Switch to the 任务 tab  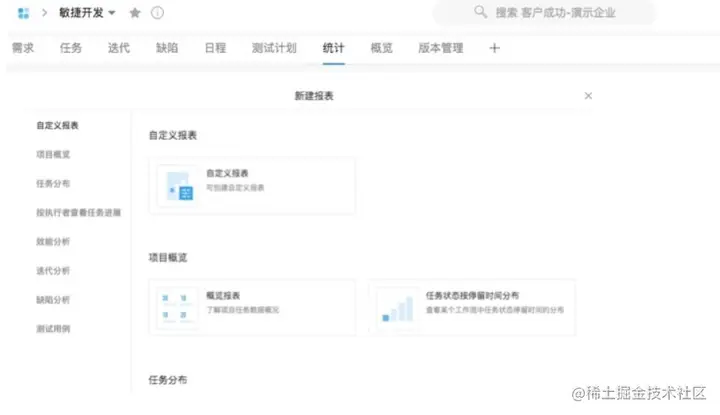(x=71, y=48)
